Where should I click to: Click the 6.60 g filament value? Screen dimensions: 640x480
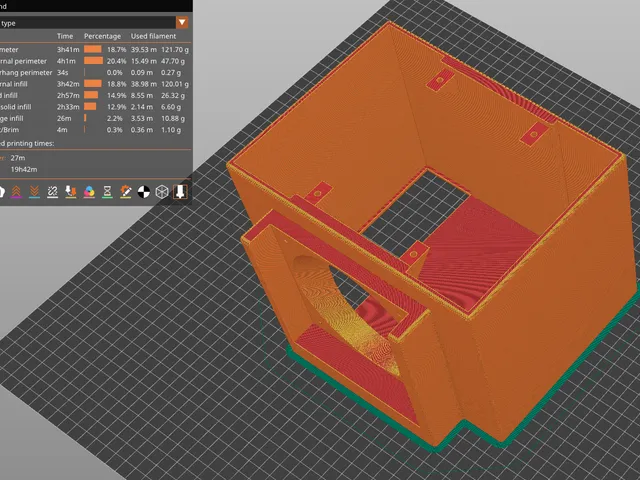[x=171, y=107]
